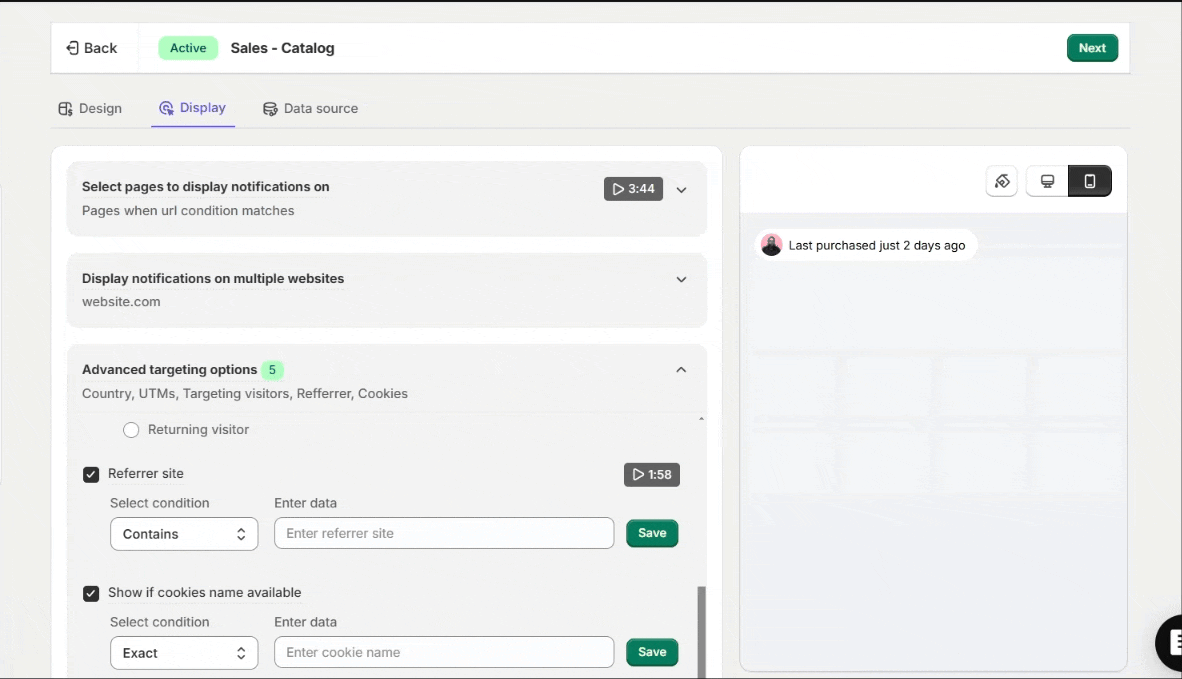This screenshot has height=679, width=1182.
Task: Switch preview to mobile view
Action: pyautogui.click(x=1090, y=181)
